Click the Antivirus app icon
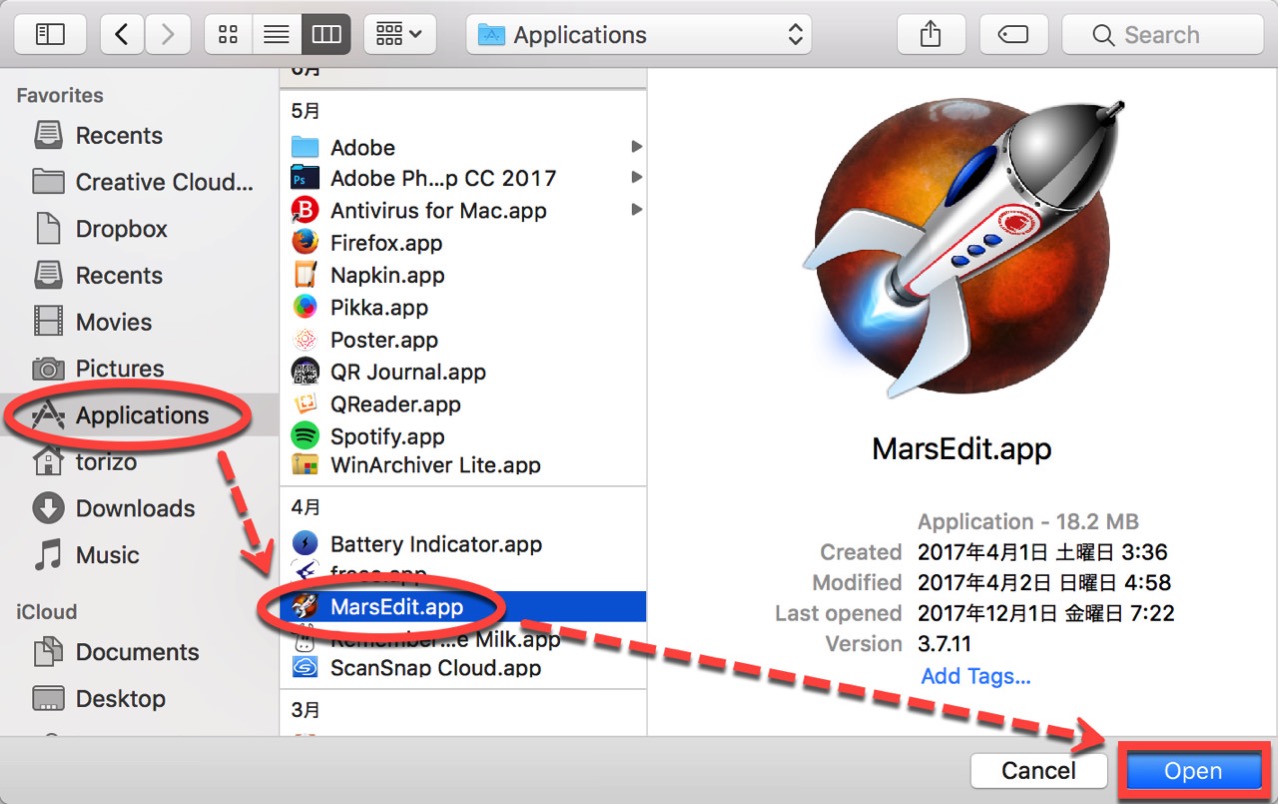 [305, 210]
